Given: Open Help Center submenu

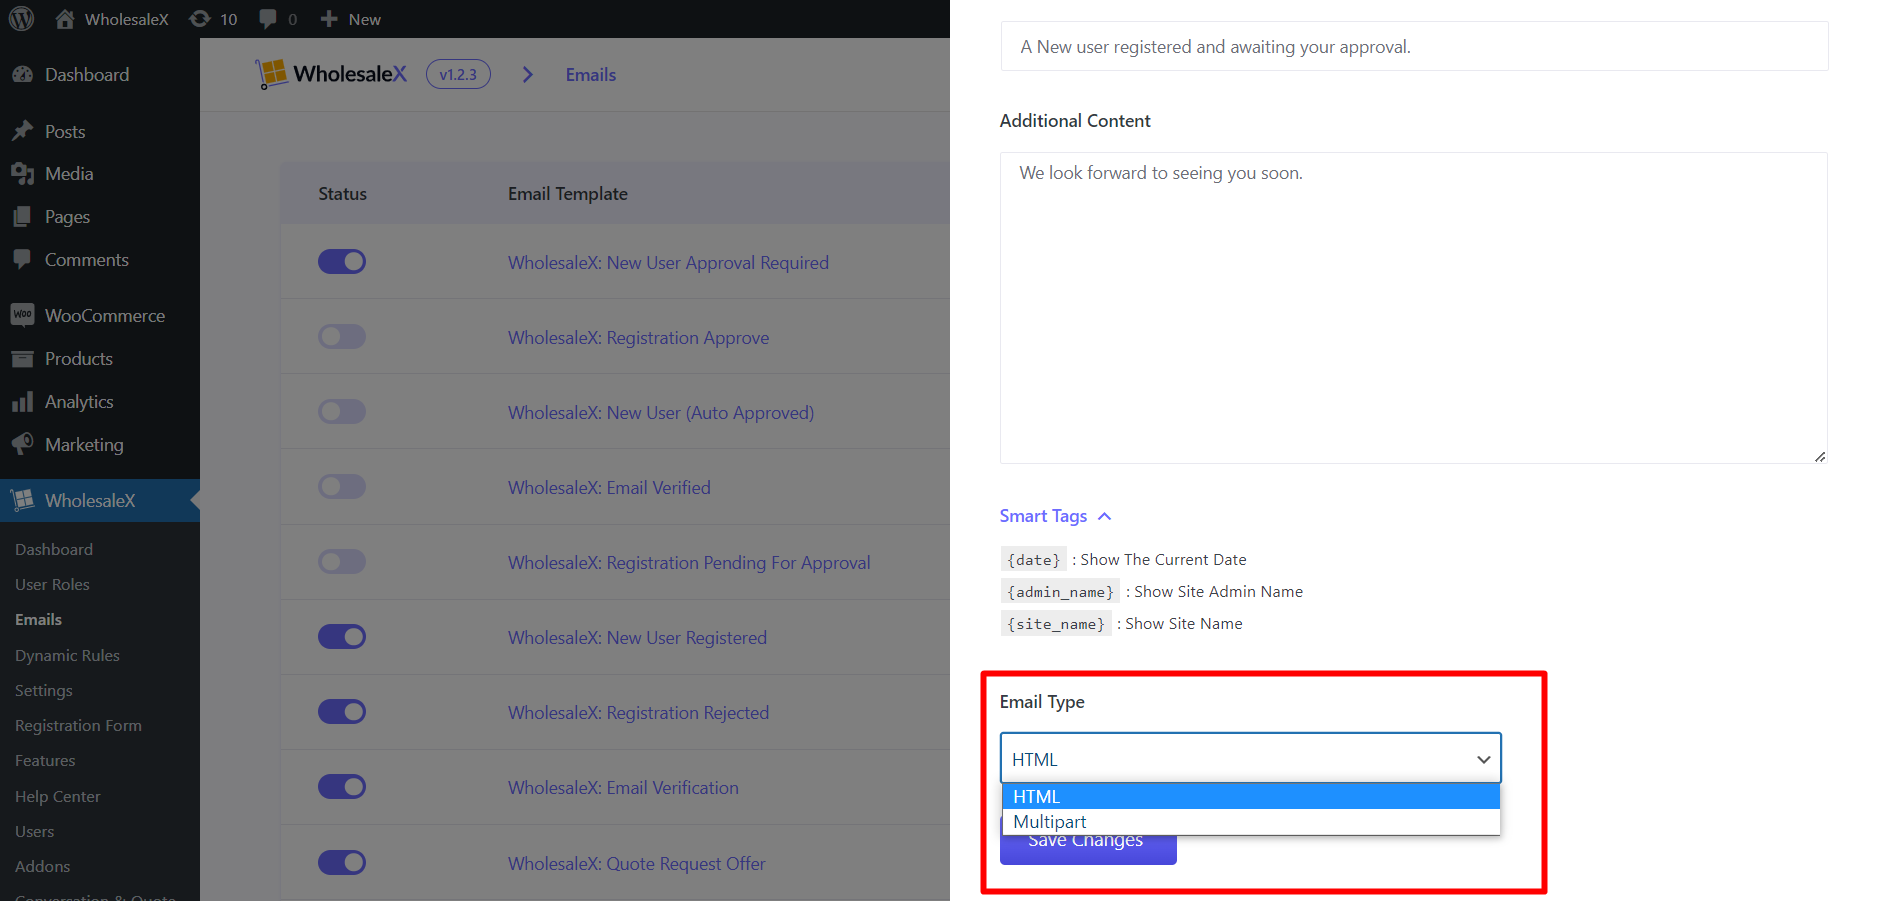Looking at the screenshot, I should coord(58,797).
